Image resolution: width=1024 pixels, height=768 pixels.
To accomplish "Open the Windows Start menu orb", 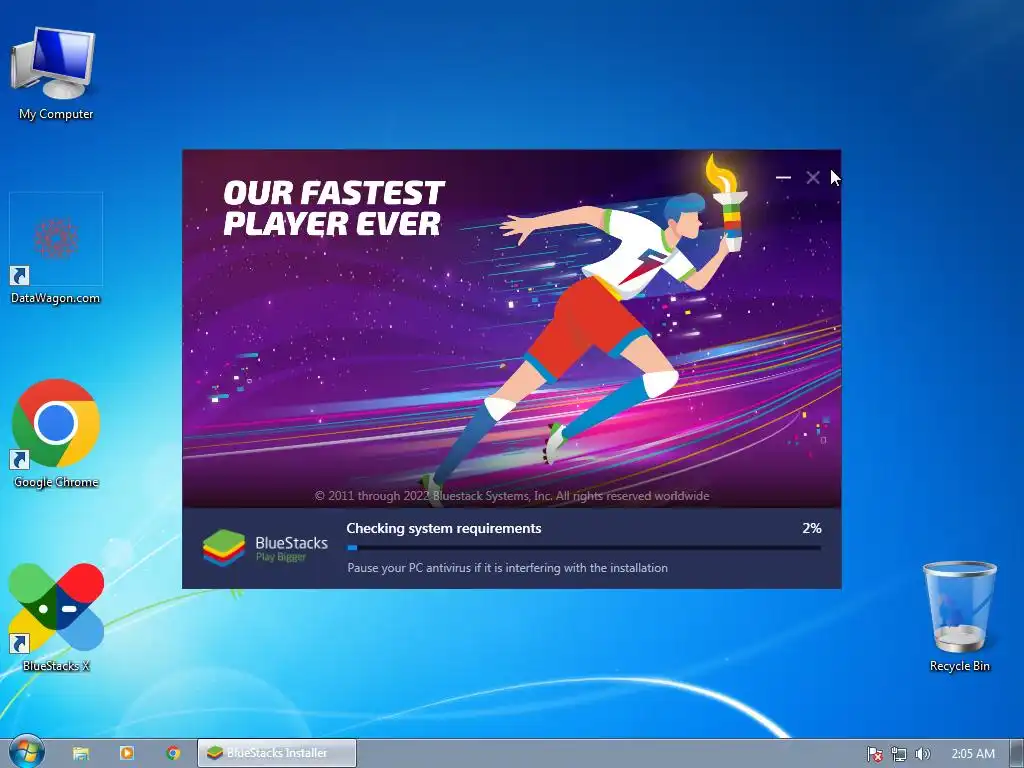I will (x=26, y=752).
